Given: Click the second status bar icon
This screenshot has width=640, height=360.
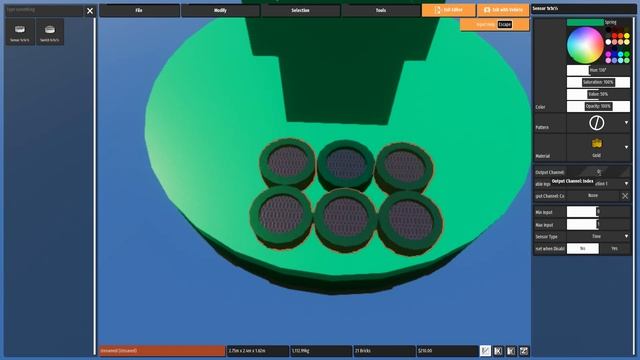Looking at the screenshot, I should (498, 351).
